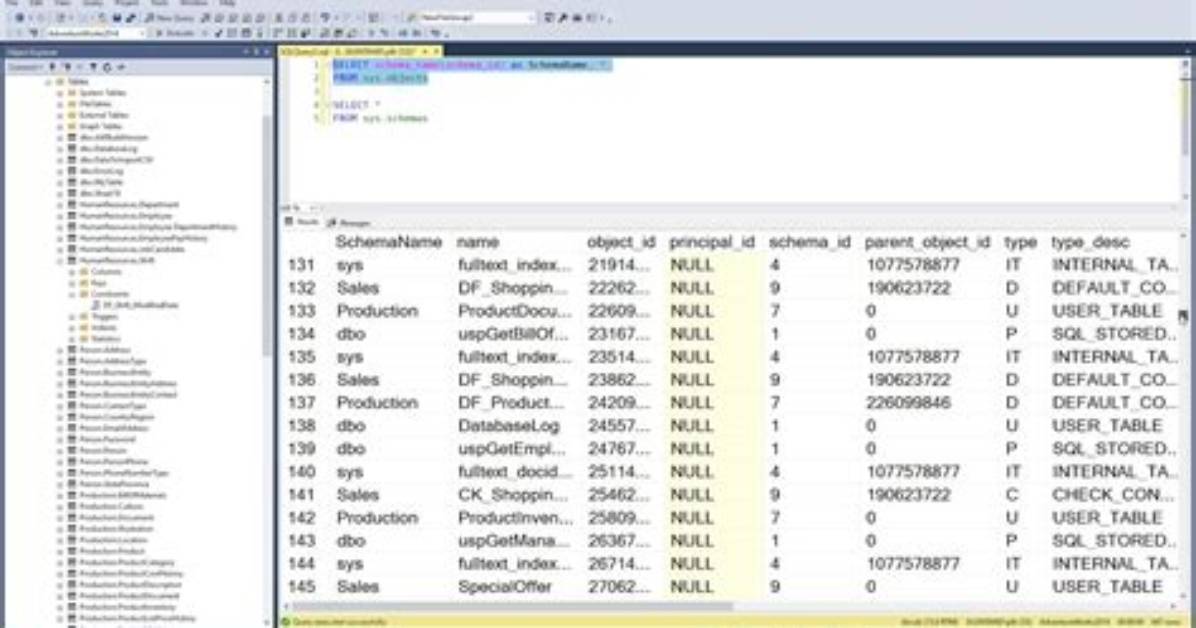This screenshot has width=1196, height=628.
Task: Click the horizontal scrollbar of the results grid
Action: pyautogui.click(x=511, y=607)
